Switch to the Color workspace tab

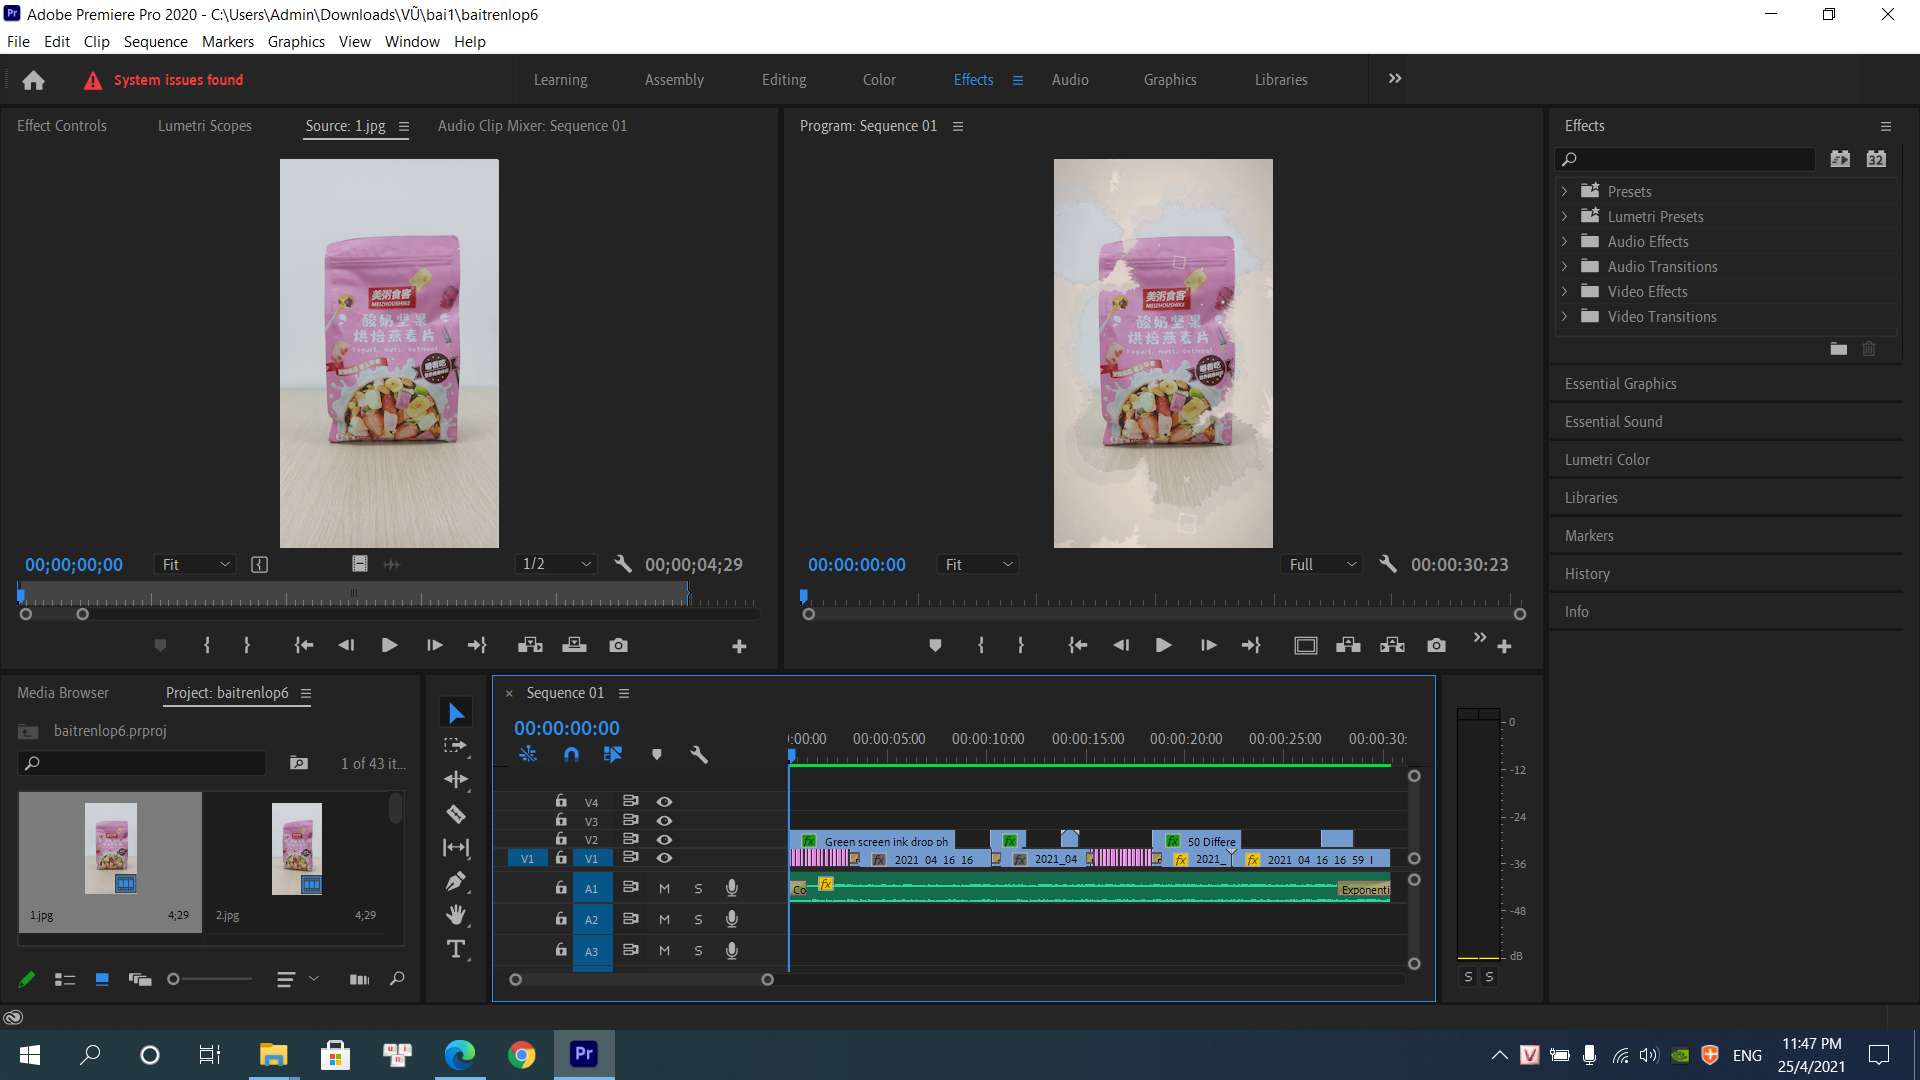click(879, 80)
